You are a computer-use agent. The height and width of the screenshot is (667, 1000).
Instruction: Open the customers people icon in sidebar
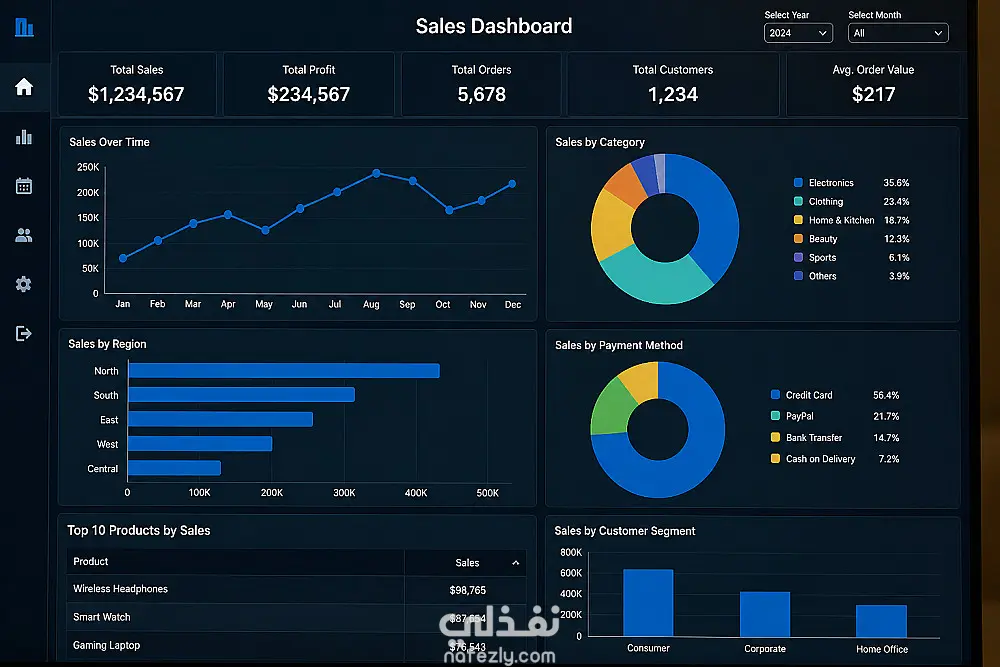(x=24, y=235)
